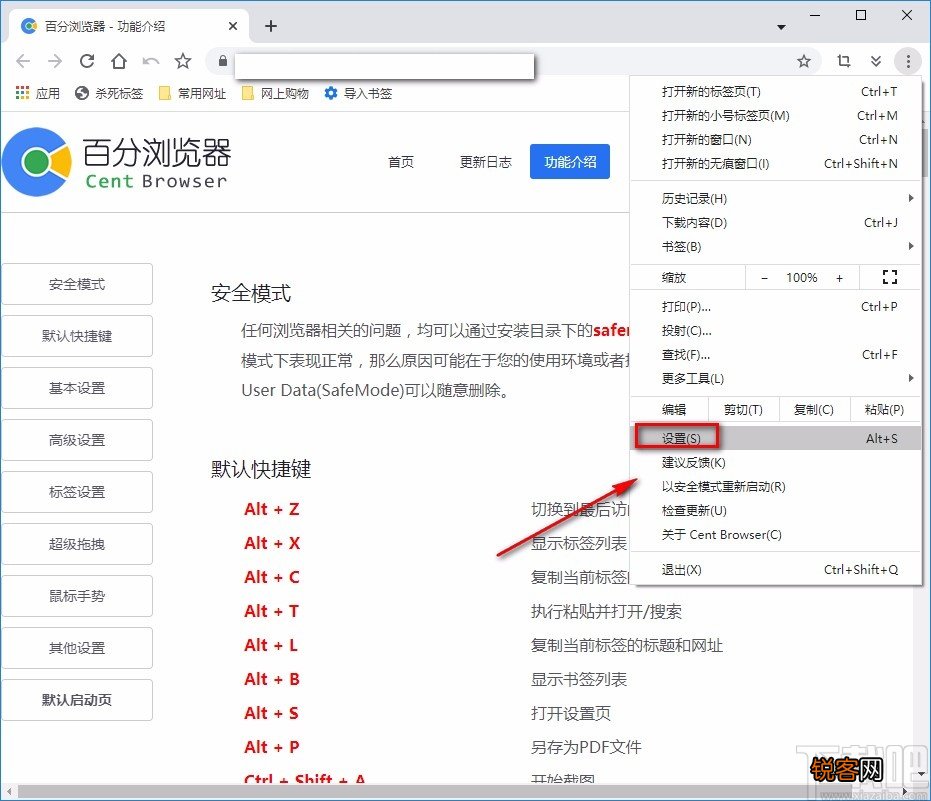Image resolution: width=931 pixels, height=801 pixels.
Task: Choose 检查更新(U) menu item
Action: tap(775, 511)
